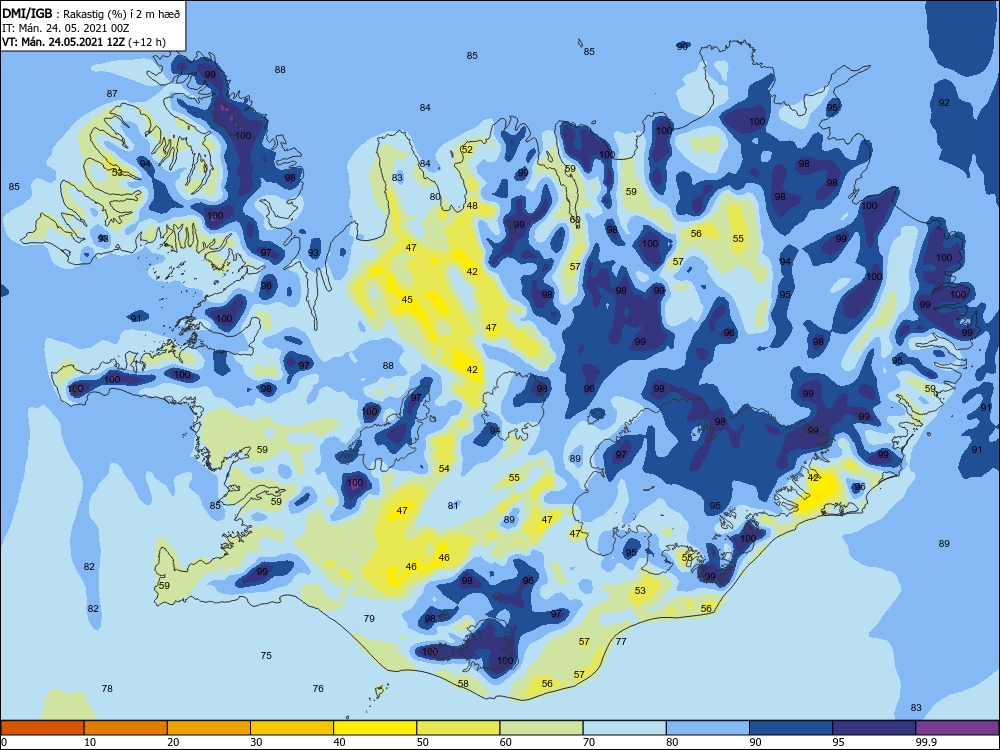Click the 30–40% amber legend swatch
The image size is (1000, 750).
tap(292, 728)
